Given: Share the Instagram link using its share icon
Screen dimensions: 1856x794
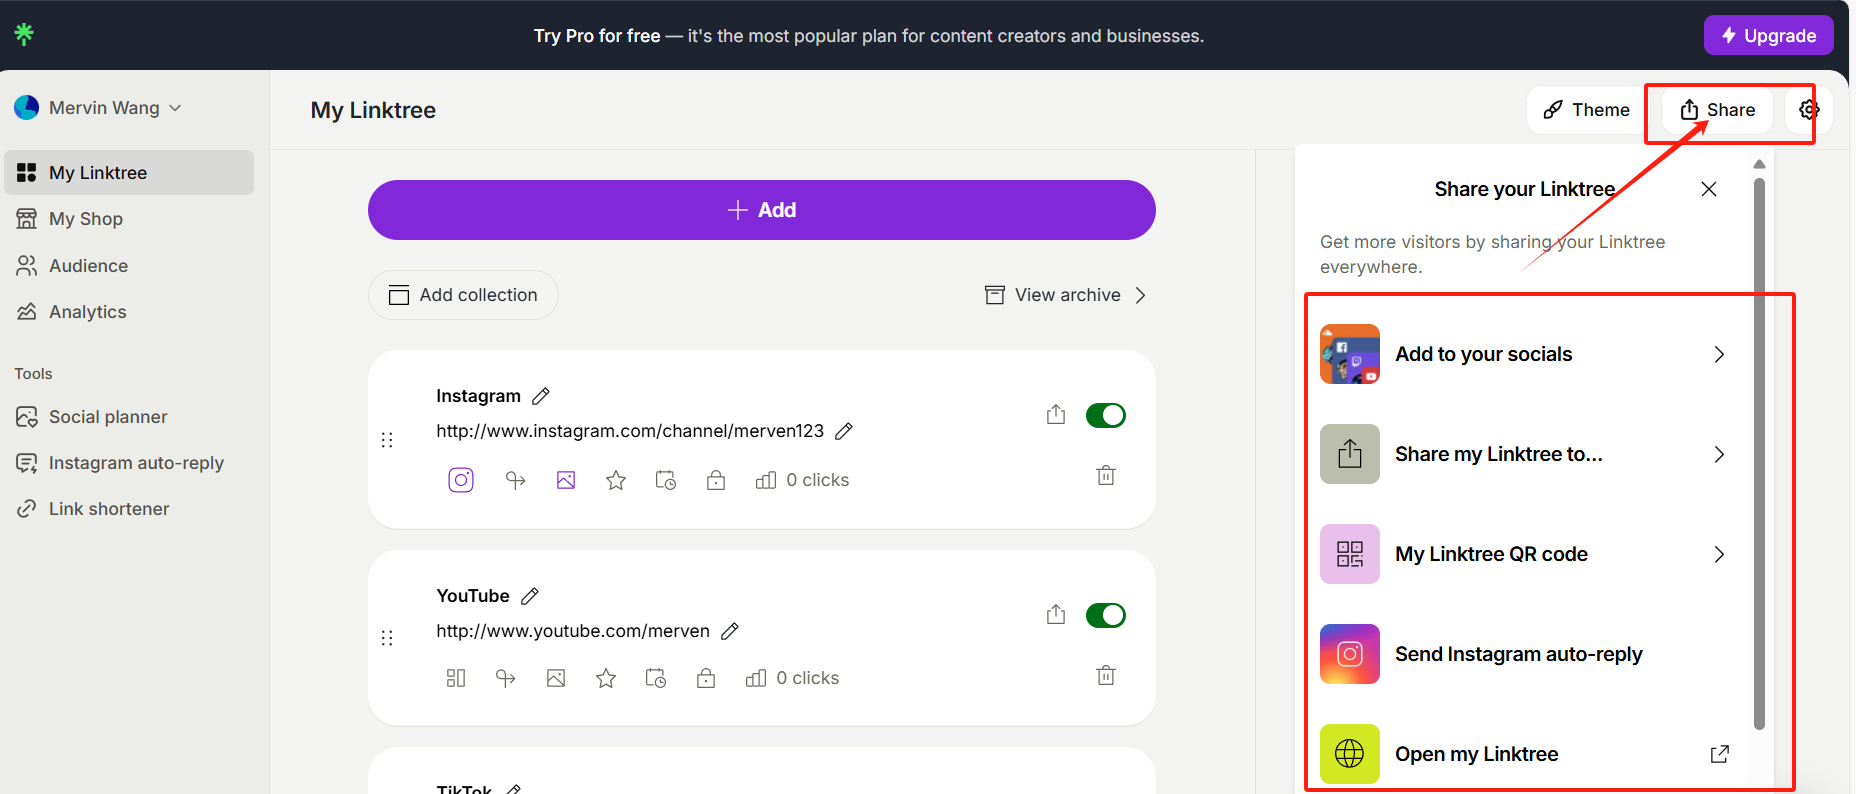Looking at the screenshot, I should coord(1056,414).
